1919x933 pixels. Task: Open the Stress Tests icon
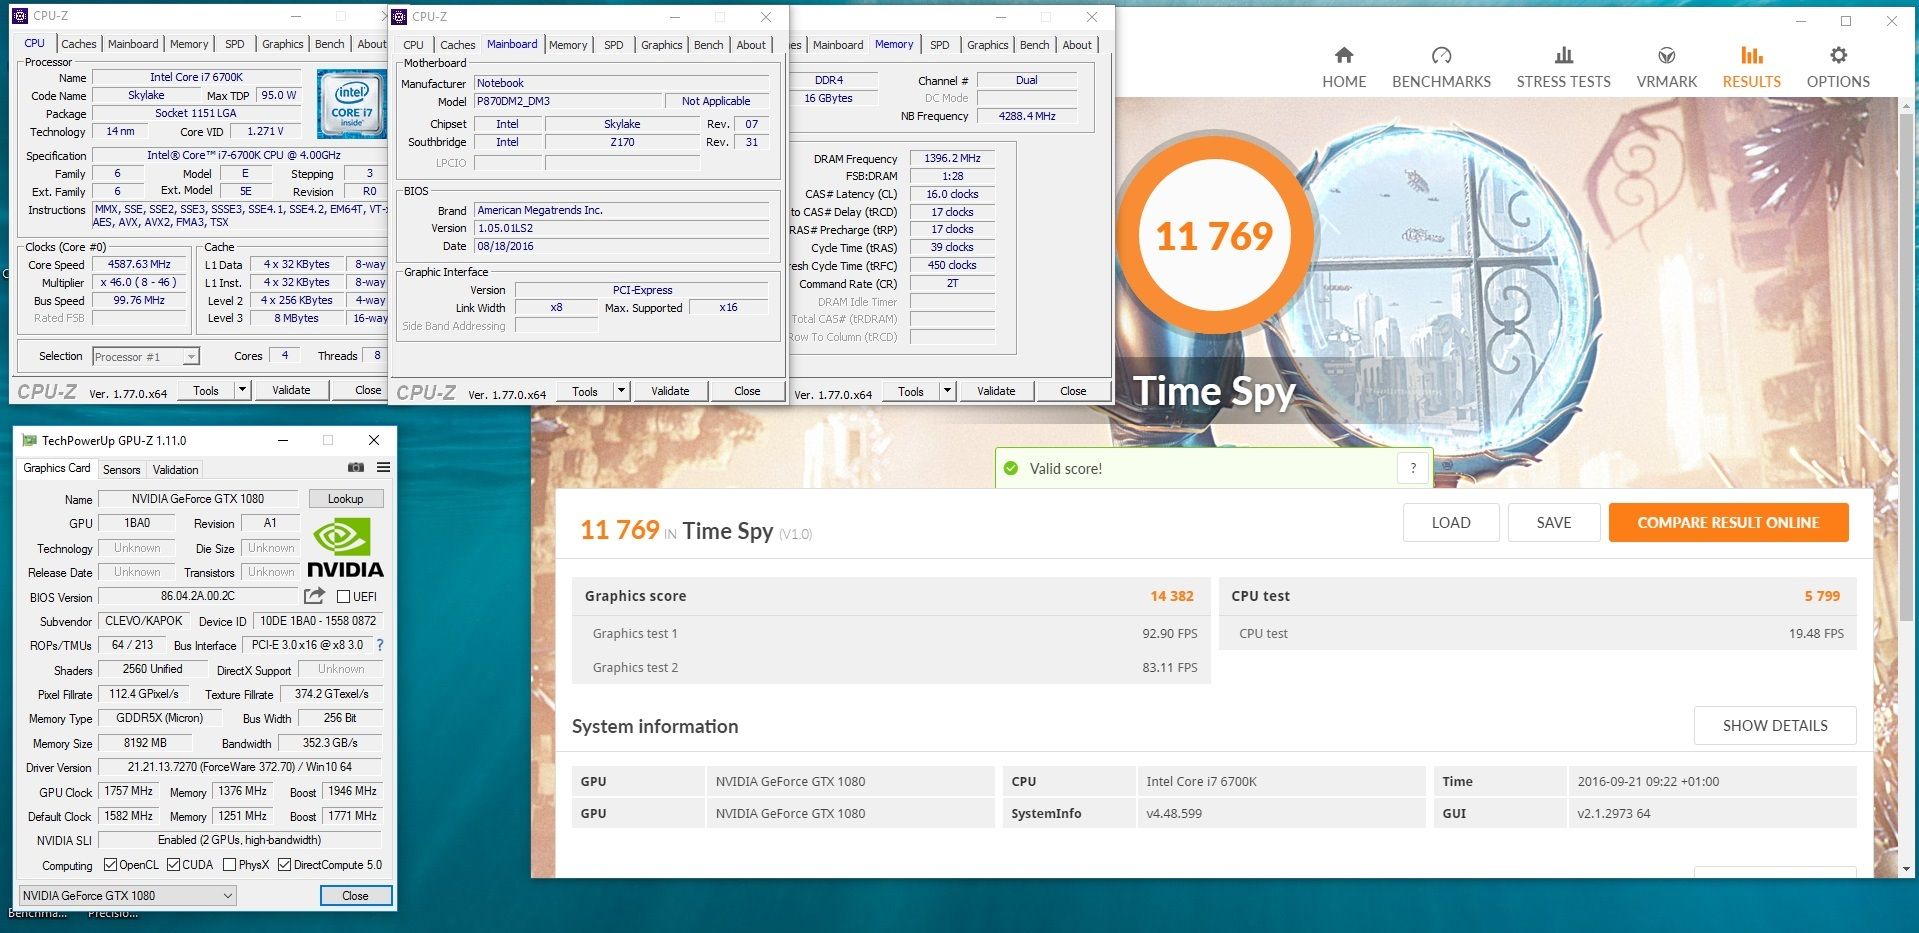(1563, 55)
